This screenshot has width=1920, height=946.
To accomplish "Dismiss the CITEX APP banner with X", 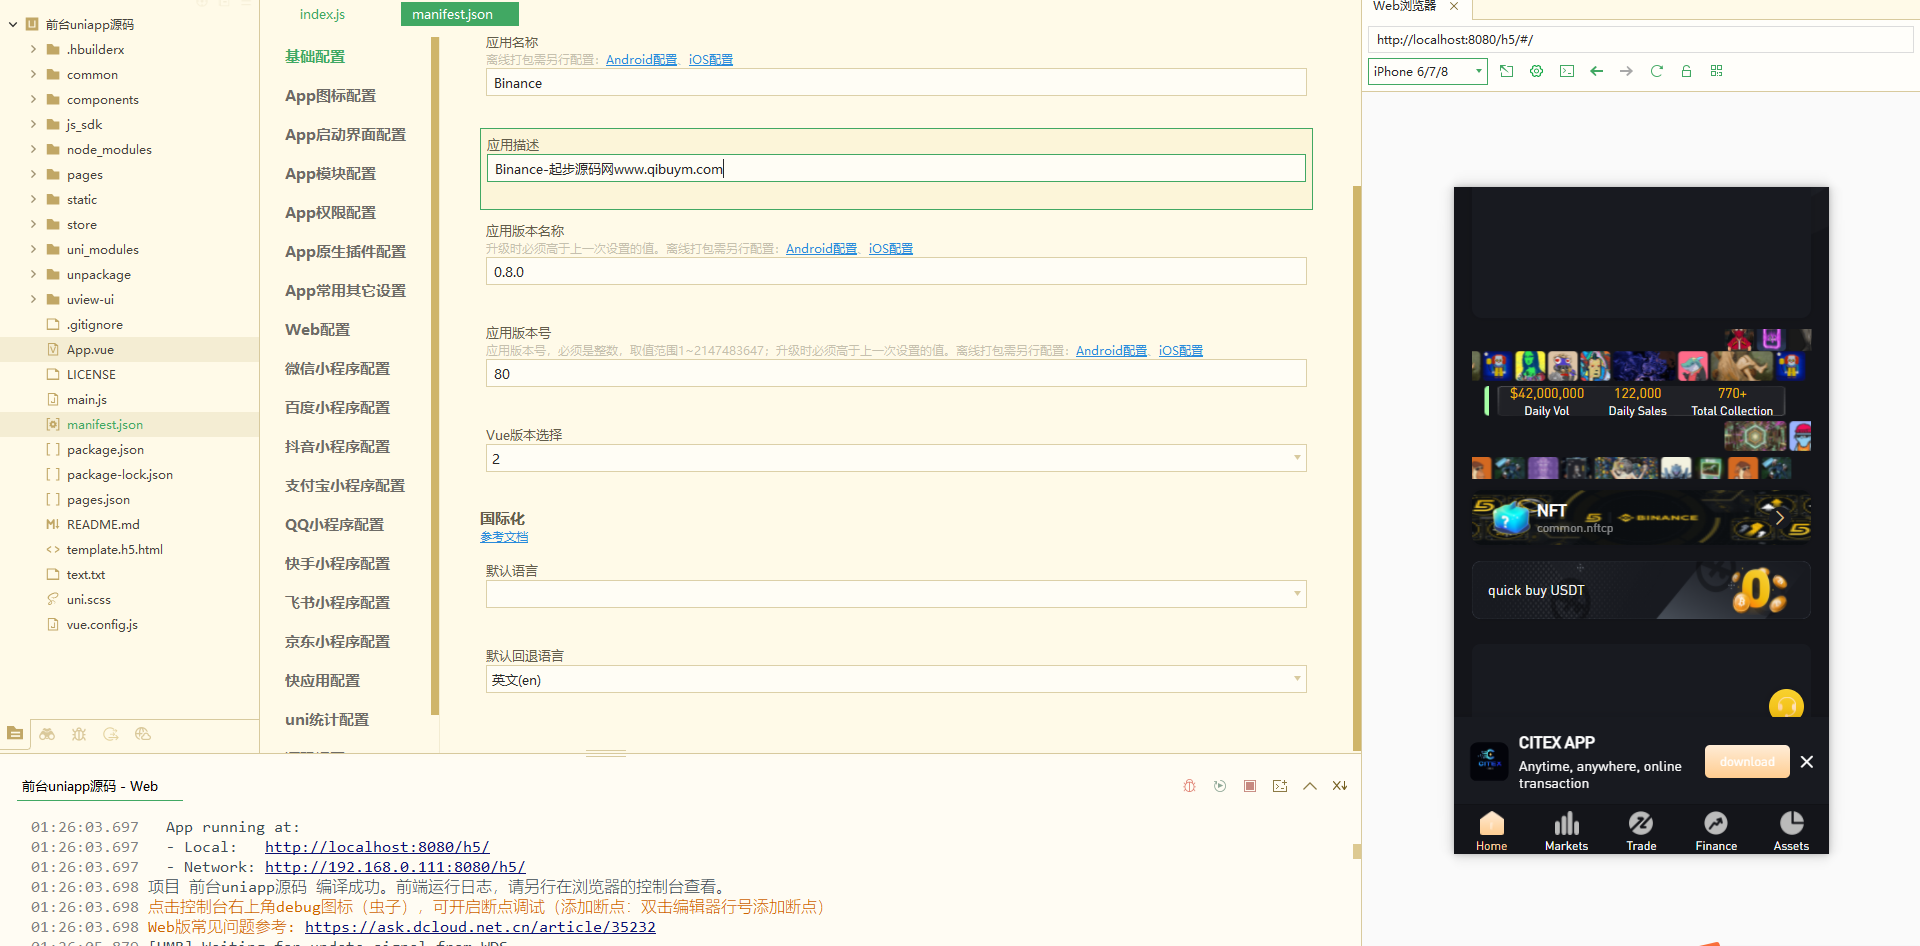I will coord(1807,762).
